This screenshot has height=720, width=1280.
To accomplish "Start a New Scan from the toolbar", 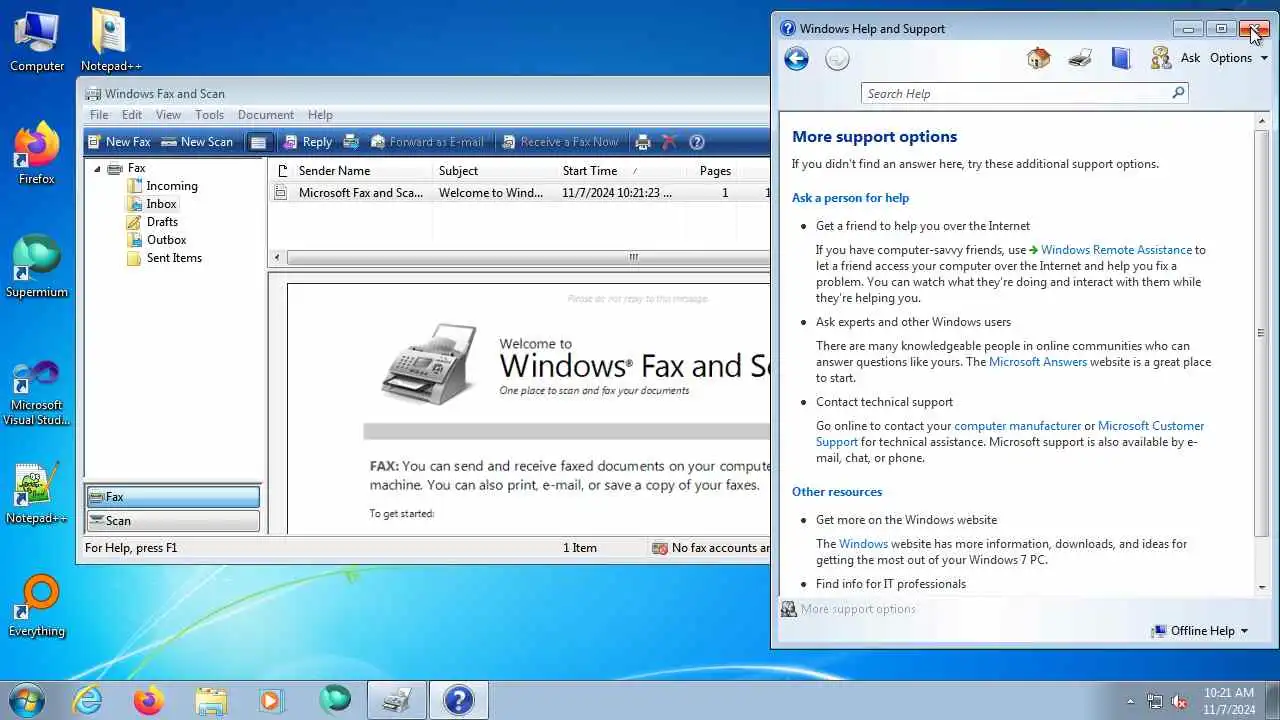I will pos(197,142).
